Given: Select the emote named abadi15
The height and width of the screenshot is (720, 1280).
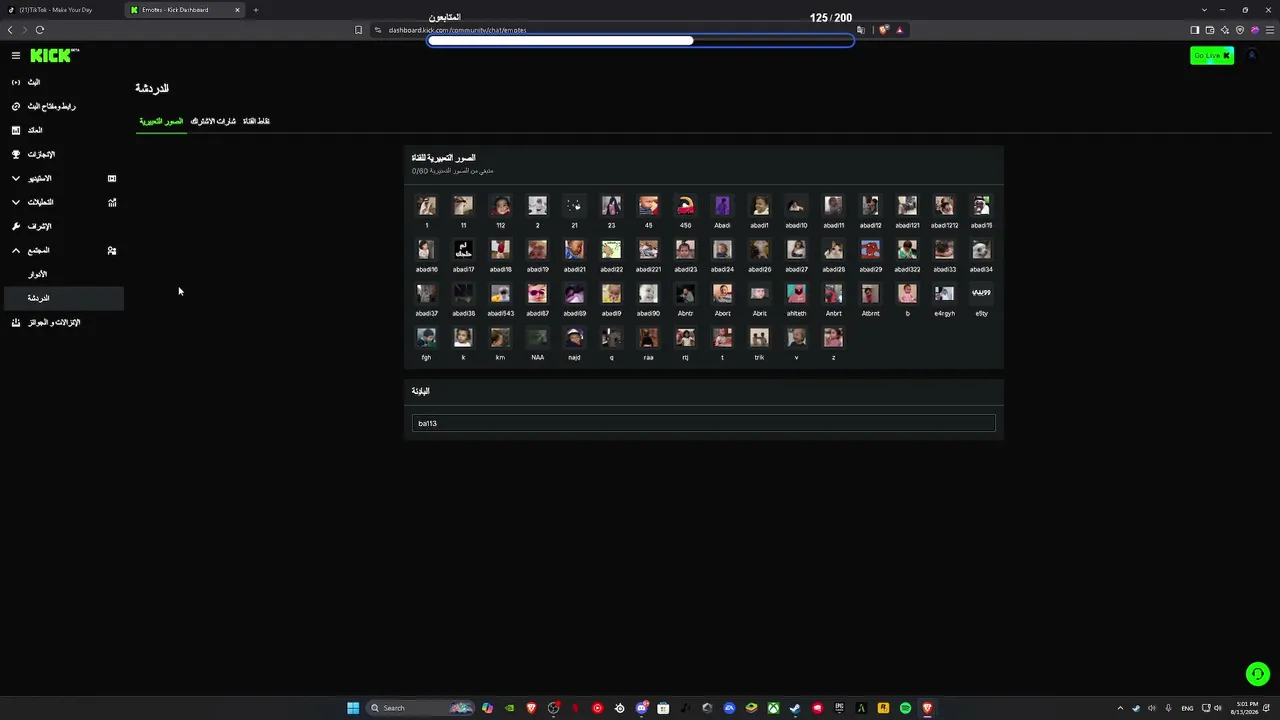Looking at the screenshot, I should tap(981, 206).
